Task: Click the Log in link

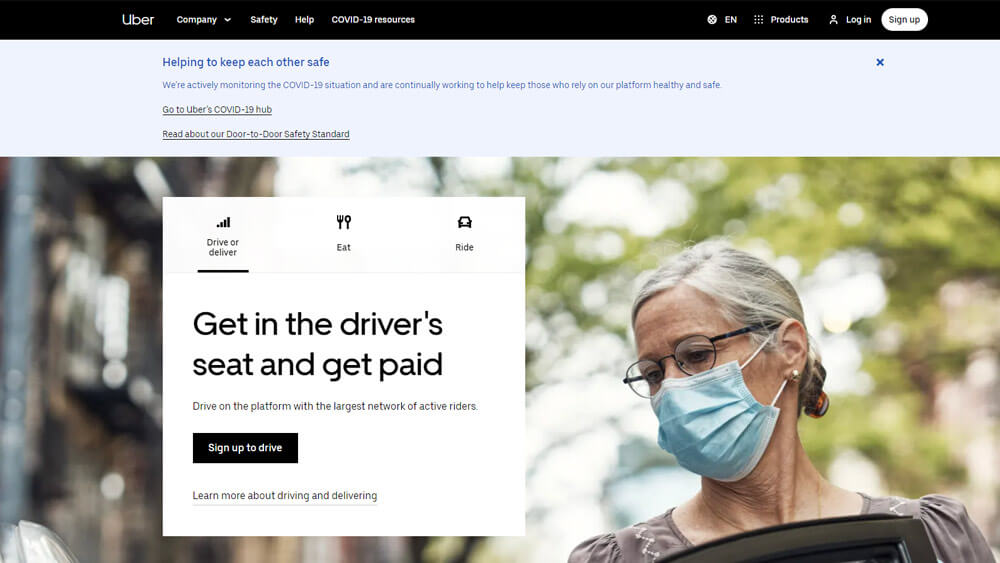Action: click(858, 20)
